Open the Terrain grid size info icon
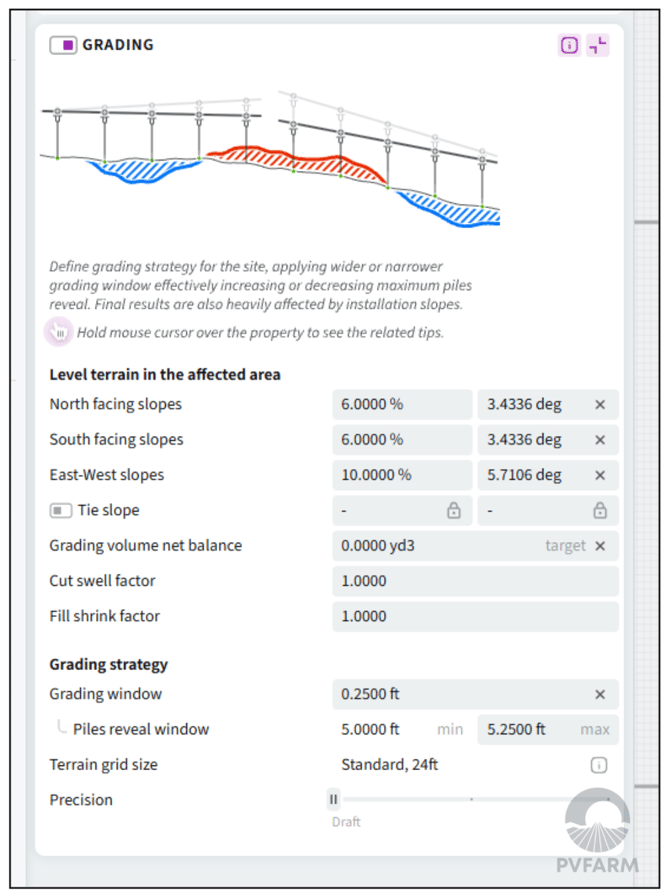 (x=598, y=765)
